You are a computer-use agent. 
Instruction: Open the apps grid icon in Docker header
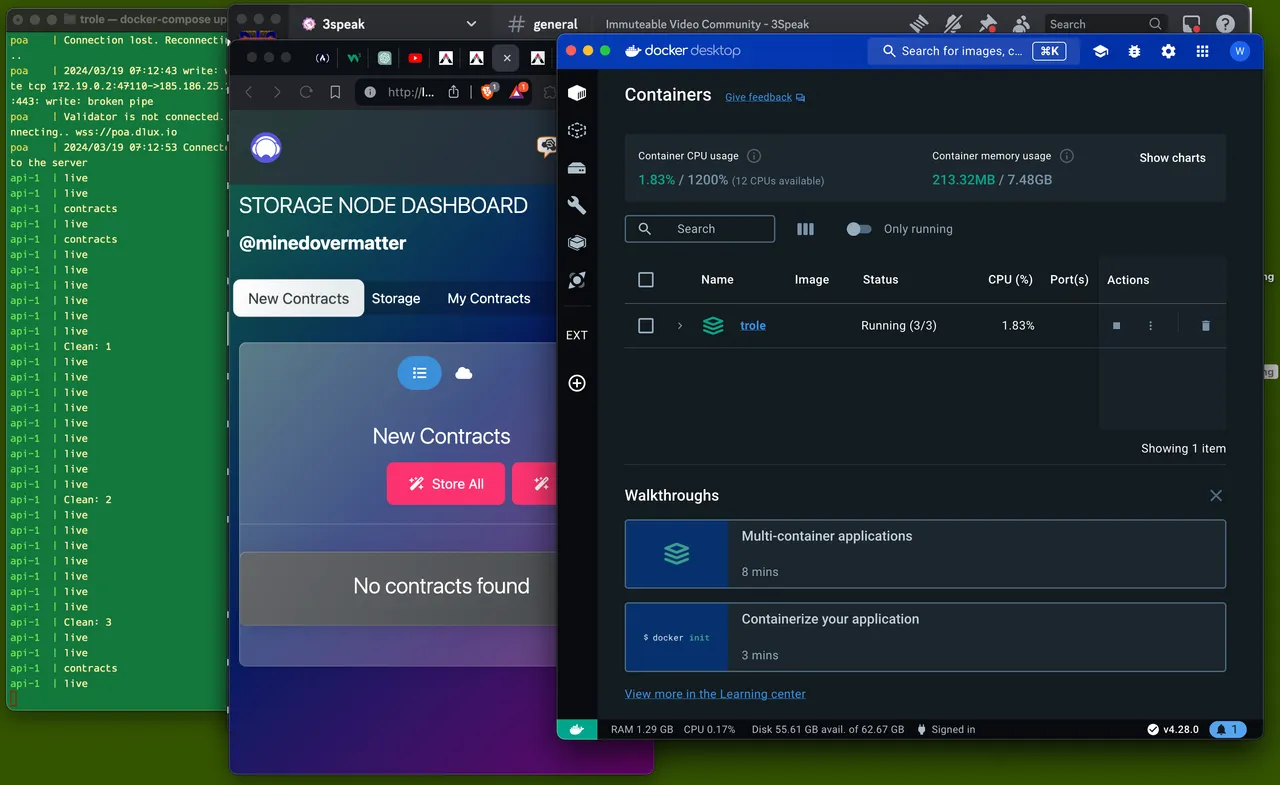coord(1203,51)
